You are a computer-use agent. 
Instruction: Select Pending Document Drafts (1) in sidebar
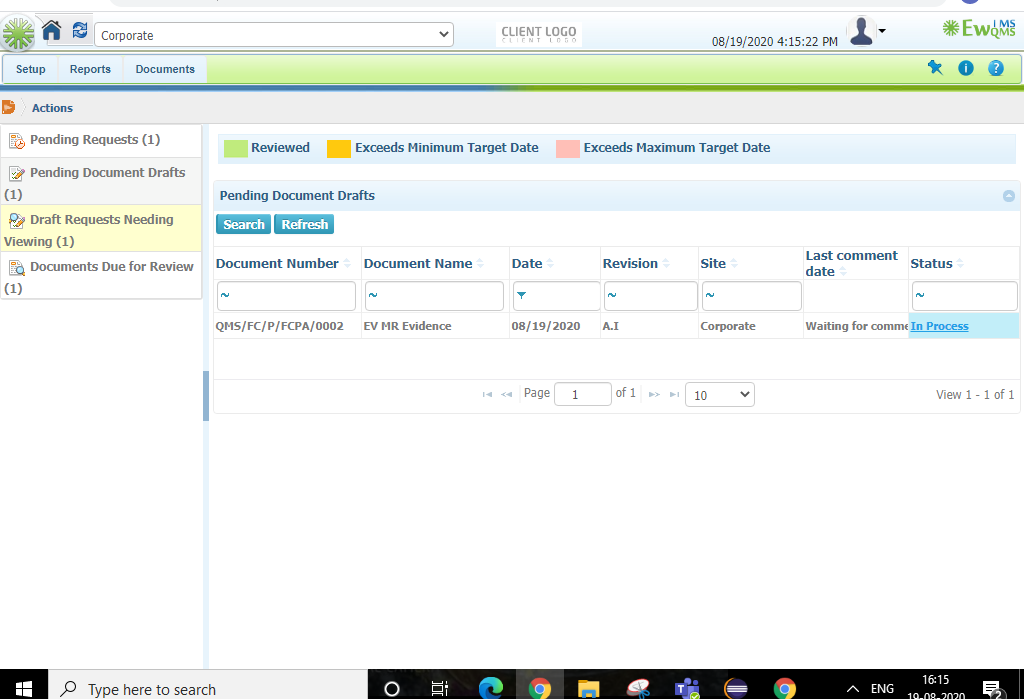point(101,183)
